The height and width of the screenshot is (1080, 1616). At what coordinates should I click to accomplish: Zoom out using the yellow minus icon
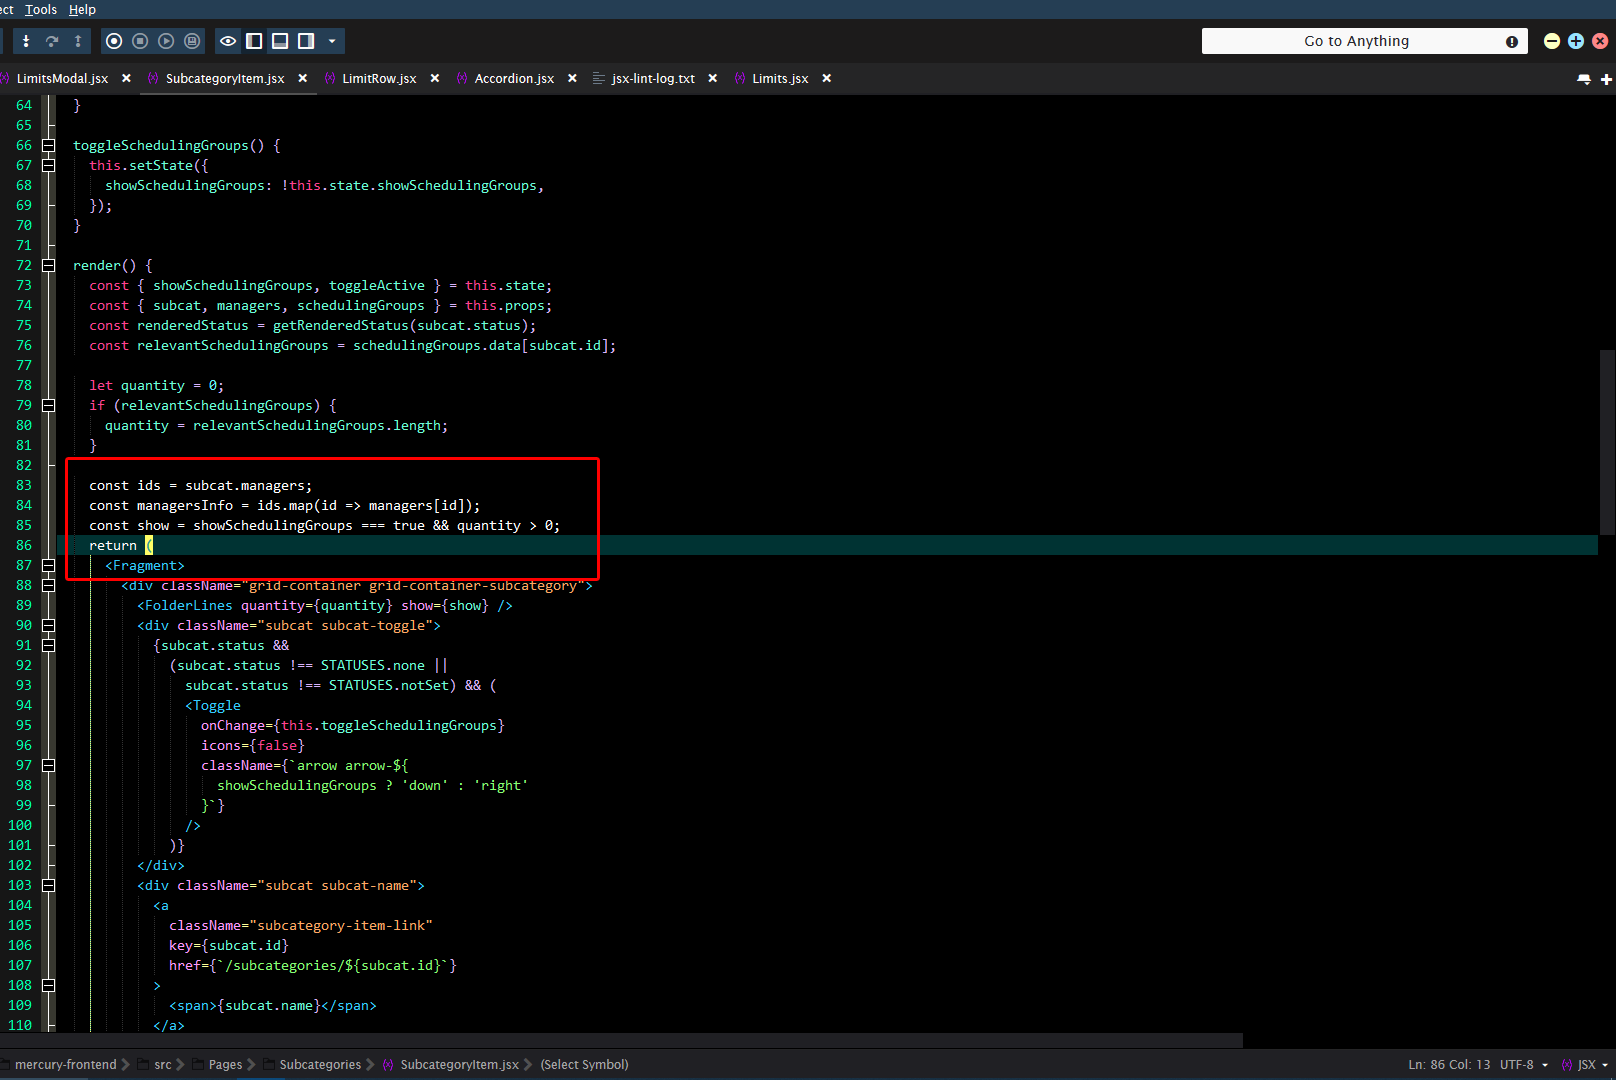[1552, 41]
